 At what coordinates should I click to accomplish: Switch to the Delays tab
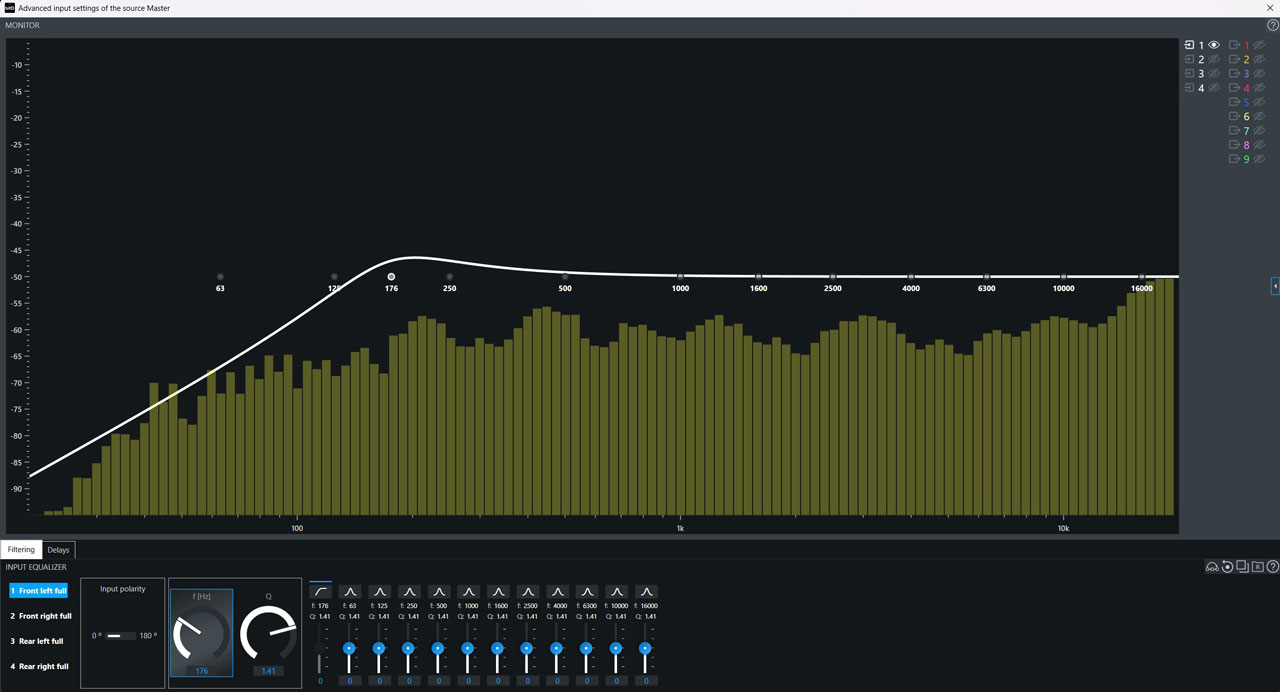click(x=57, y=549)
